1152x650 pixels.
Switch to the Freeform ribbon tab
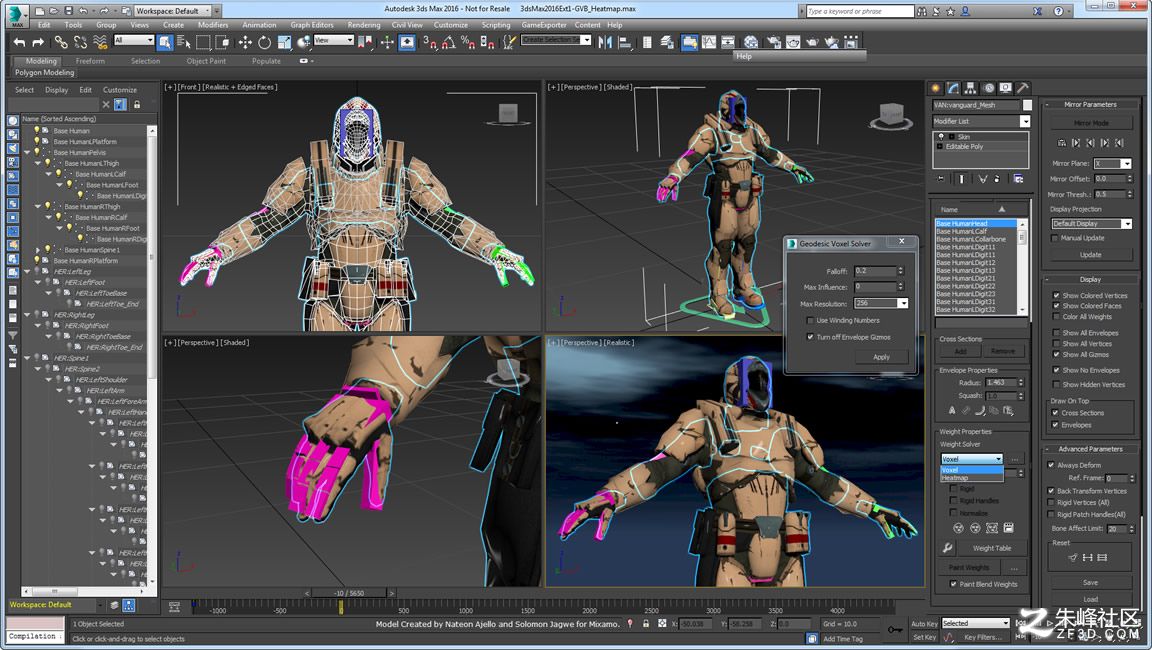click(90, 61)
